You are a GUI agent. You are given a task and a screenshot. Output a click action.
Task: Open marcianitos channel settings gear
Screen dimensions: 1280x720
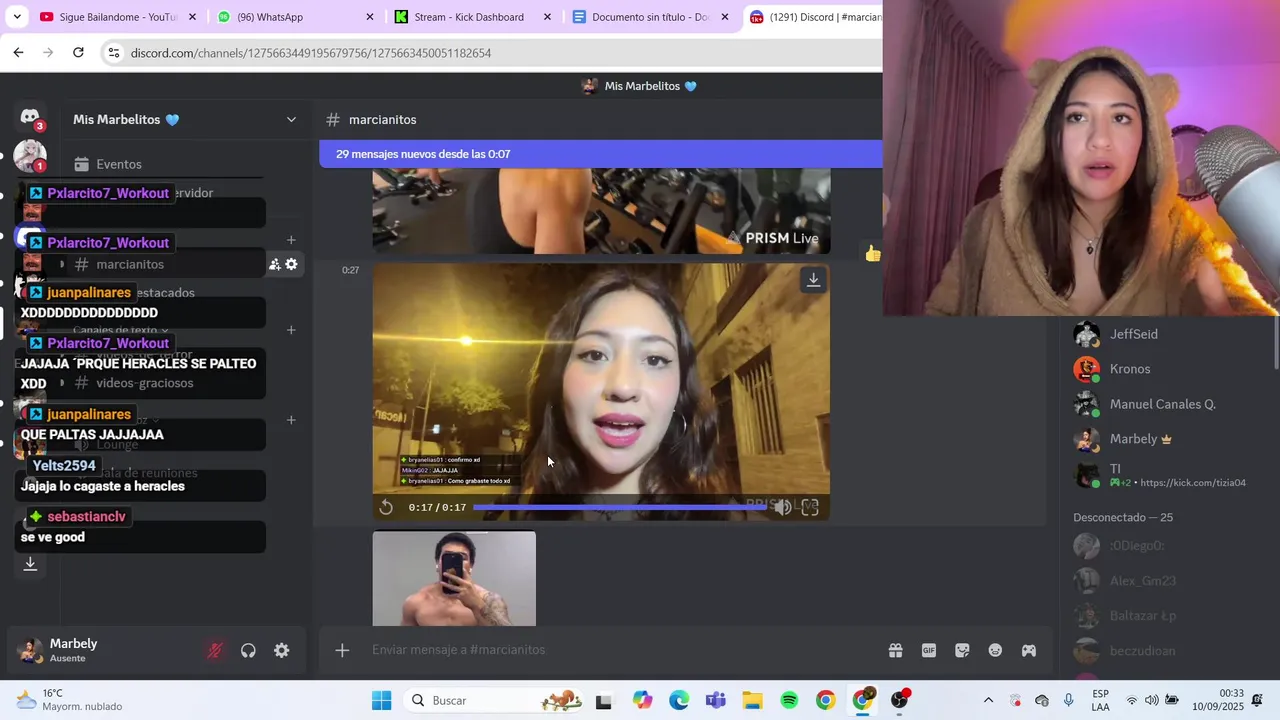tap(291, 264)
